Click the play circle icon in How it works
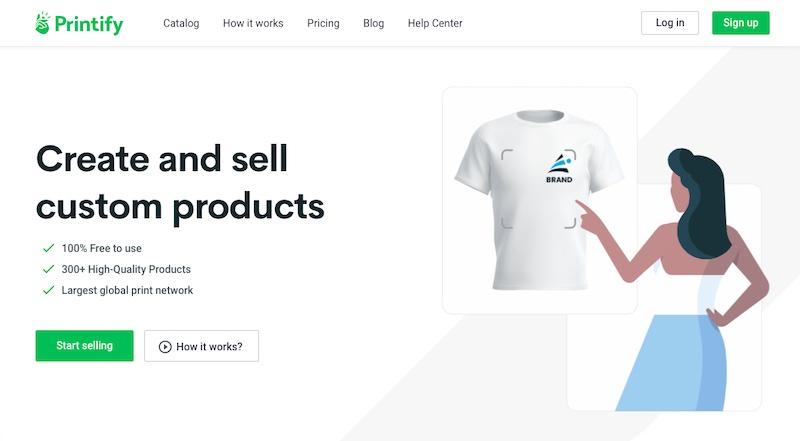 point(165,347)
